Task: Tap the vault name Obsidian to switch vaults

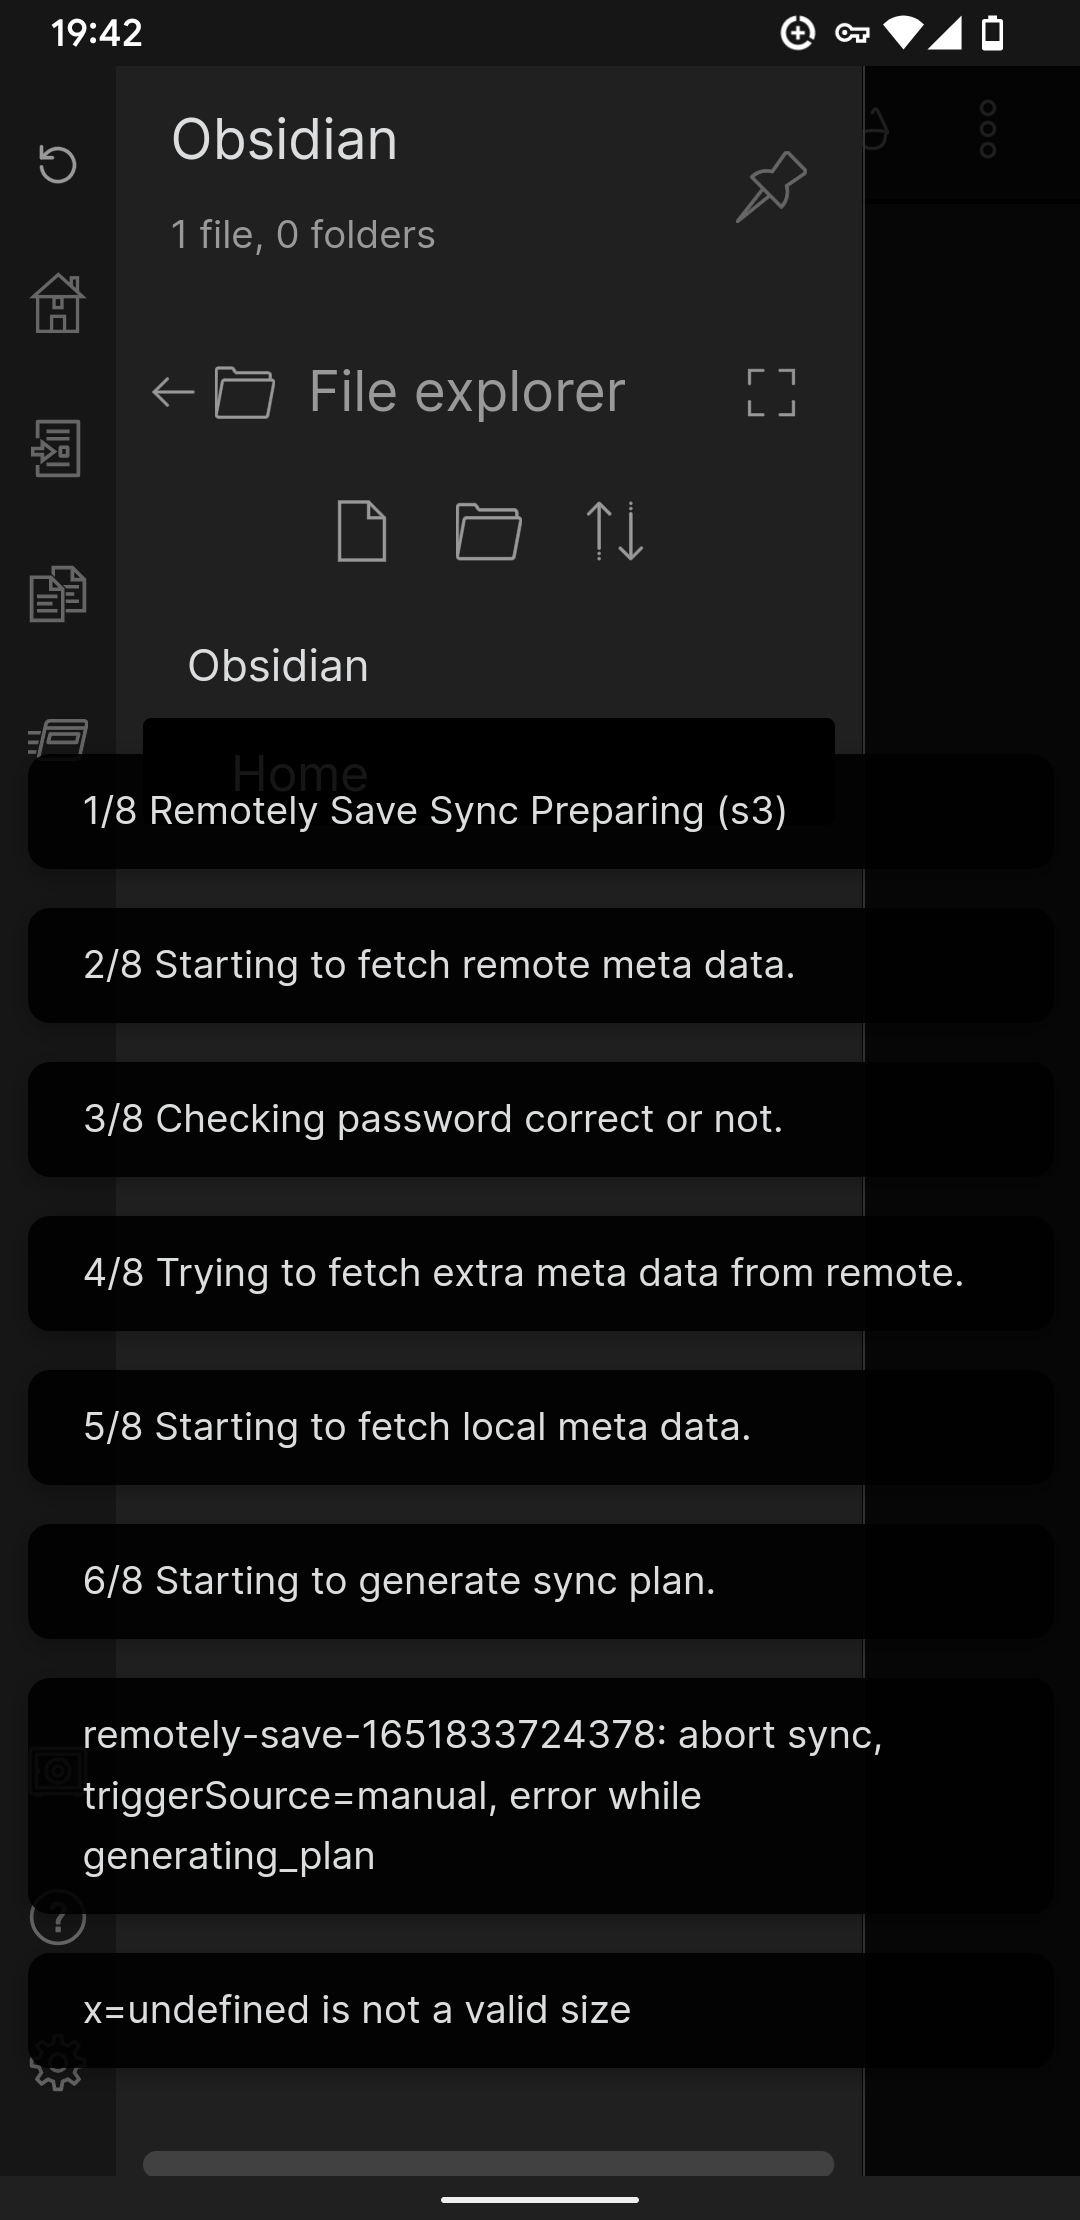Action: coord(285,139)
